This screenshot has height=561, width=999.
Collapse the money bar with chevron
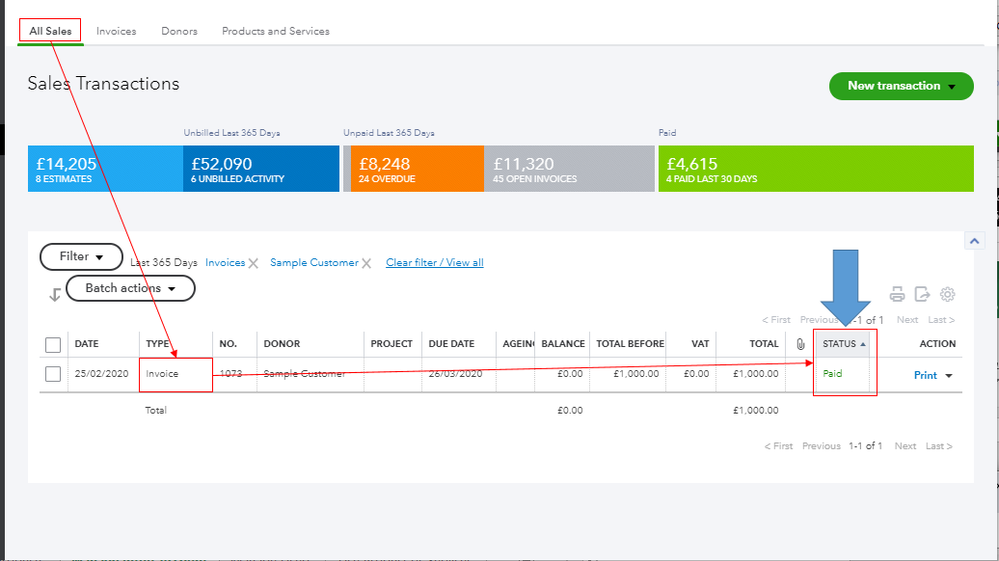[972, 241]
